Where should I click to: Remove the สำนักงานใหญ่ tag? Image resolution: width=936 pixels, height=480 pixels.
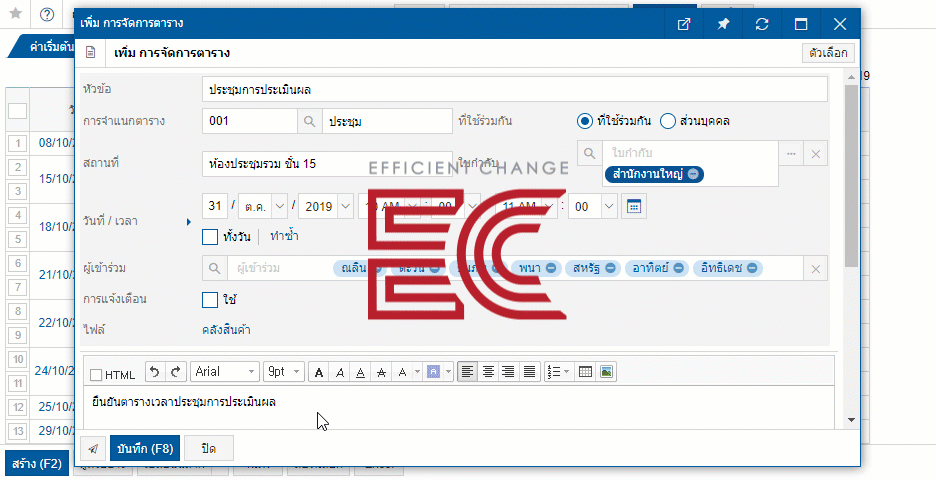(693, 174)
